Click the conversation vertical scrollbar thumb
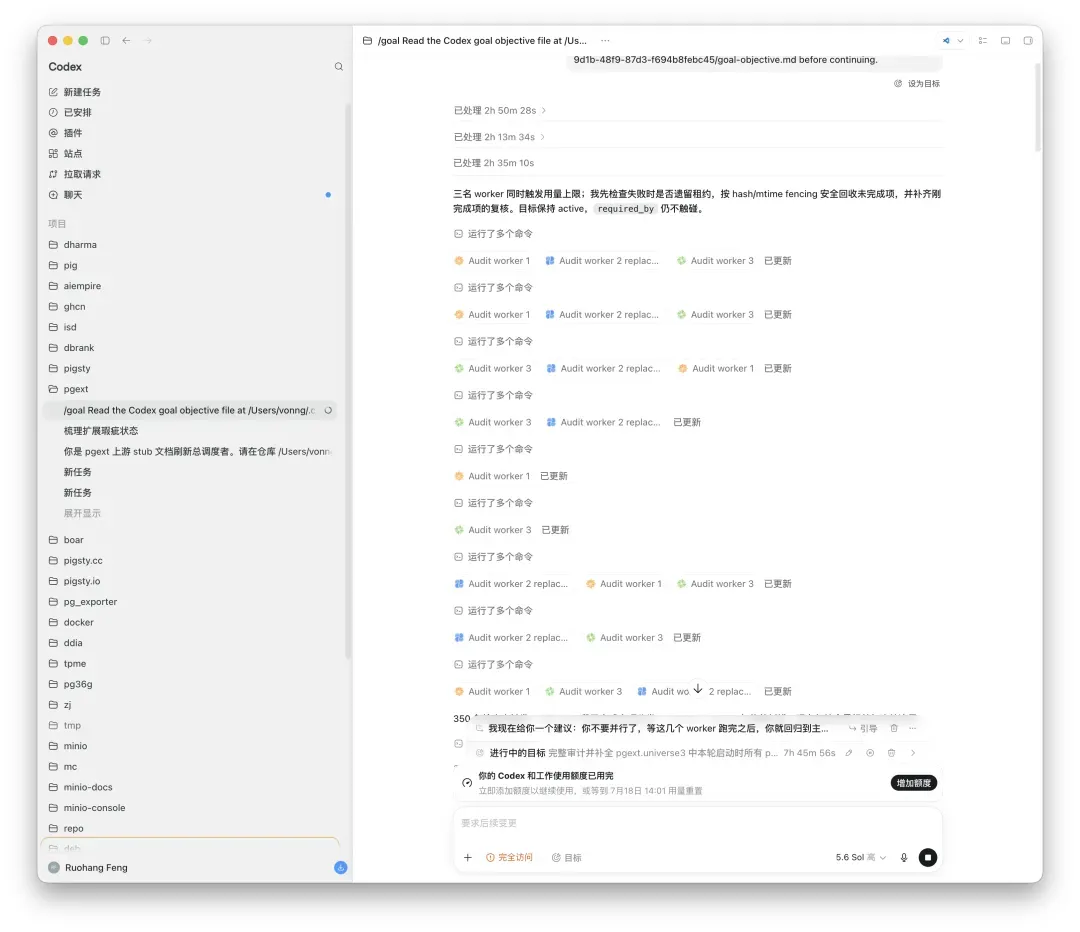Image resolution: width=1080 pixels, height=932 pixels. coord(1038,107)
